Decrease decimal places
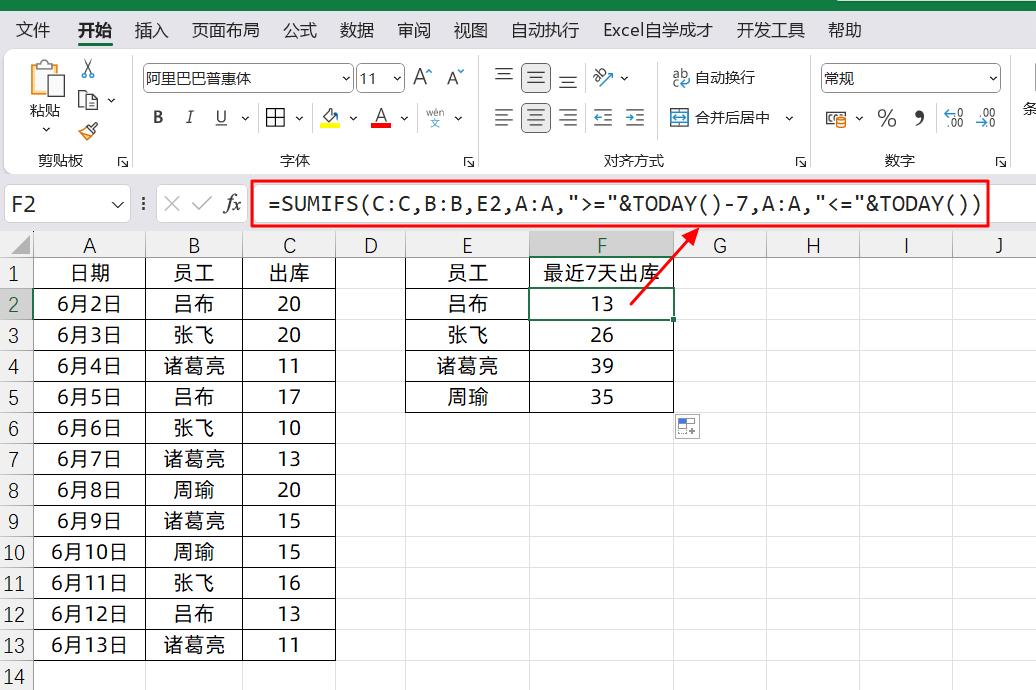 click(986, 118)
